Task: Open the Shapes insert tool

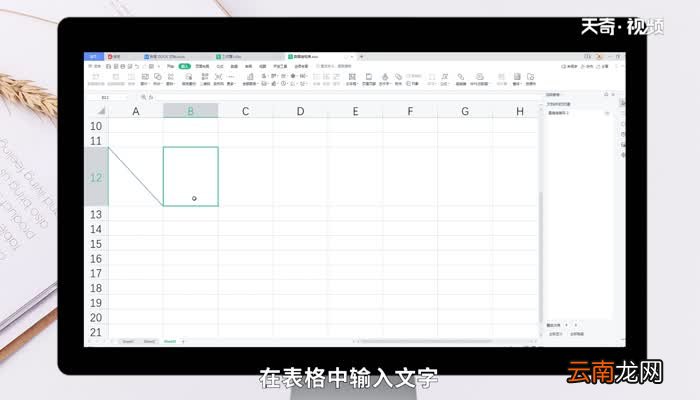Action: pos(158,79)
